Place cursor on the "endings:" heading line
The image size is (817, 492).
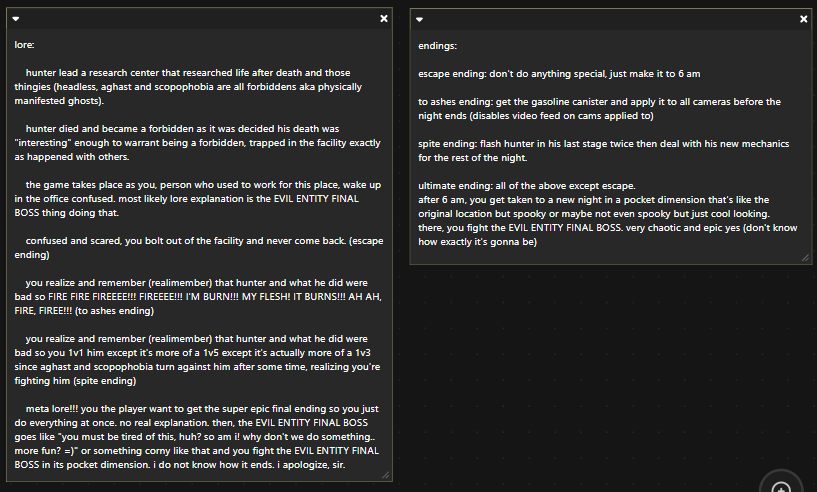click(438, 45)
